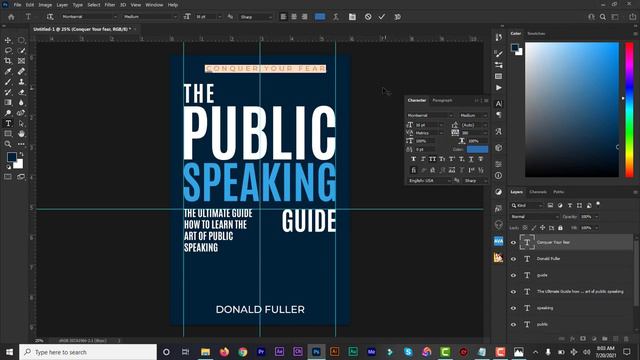
Task: Toggle Underline in Character panel
Action: 471,159
